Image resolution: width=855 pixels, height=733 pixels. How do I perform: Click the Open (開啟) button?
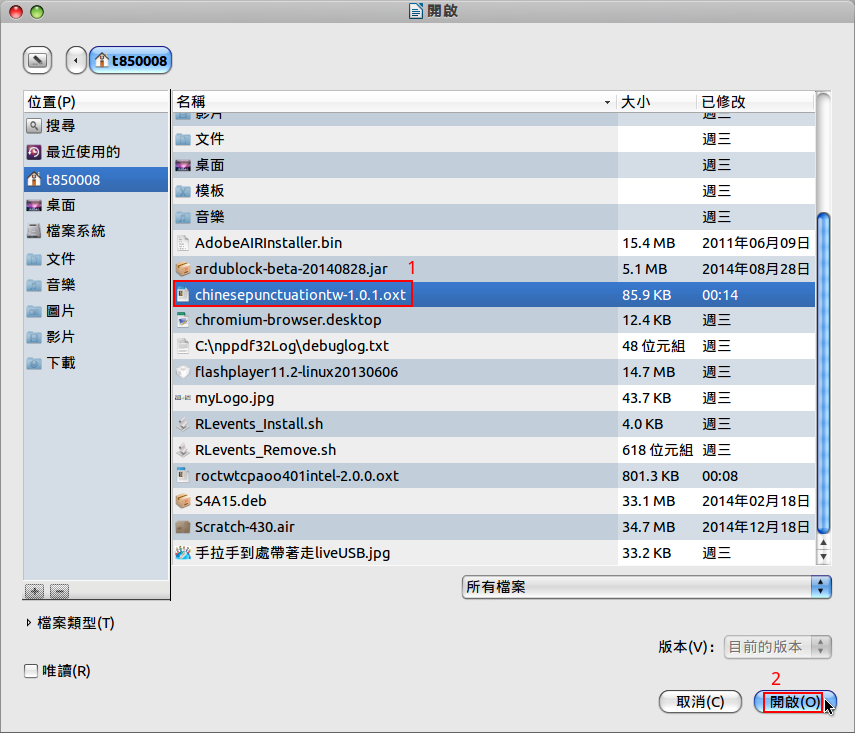(794, 702)
